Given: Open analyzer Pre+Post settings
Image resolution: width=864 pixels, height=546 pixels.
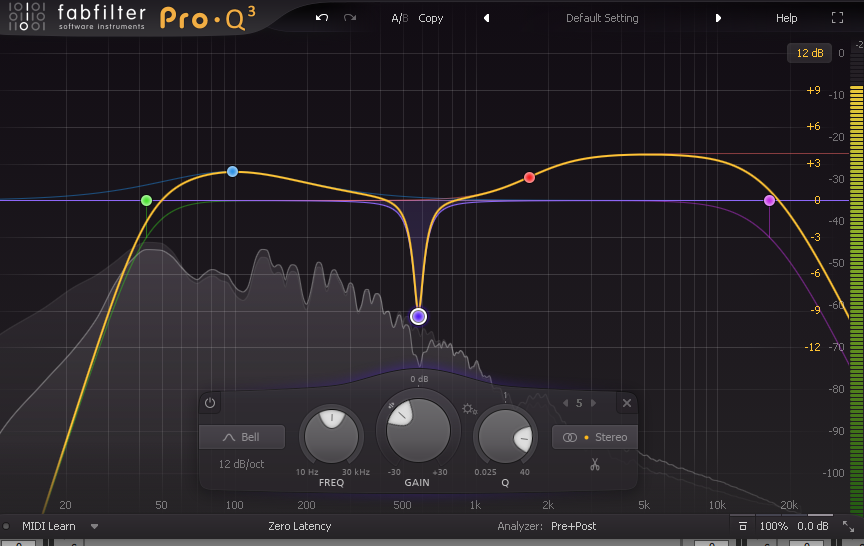Looking at the screenshot, I should click(x=574, y=526).
